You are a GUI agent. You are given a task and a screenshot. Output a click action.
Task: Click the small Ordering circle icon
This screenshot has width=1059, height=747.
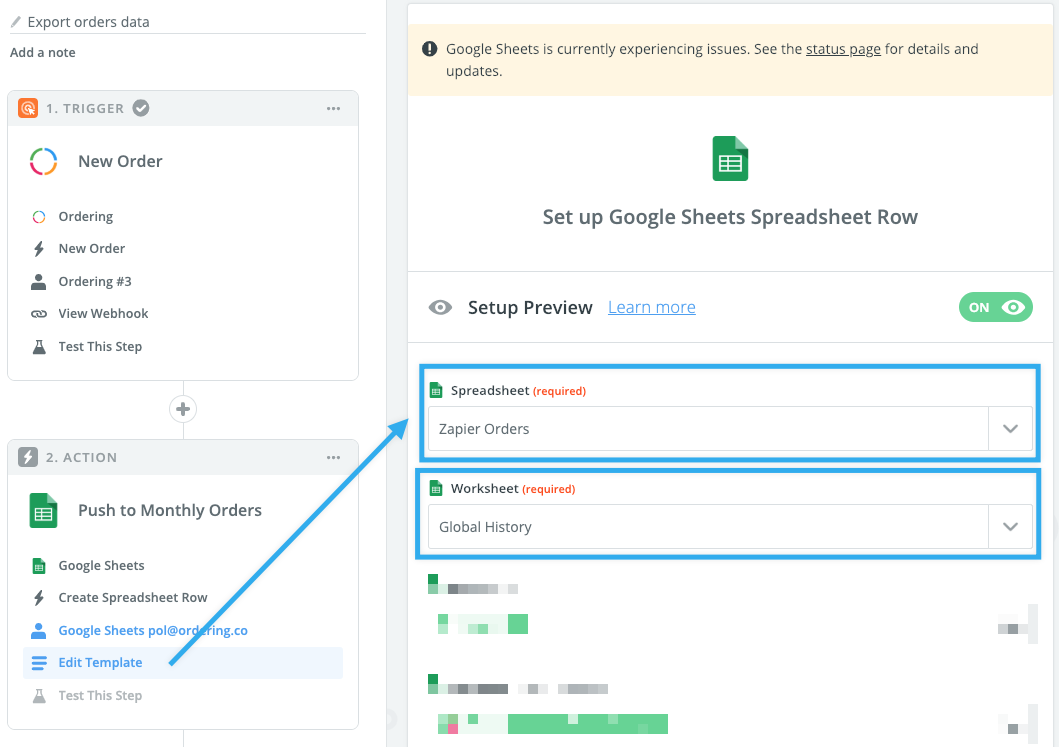point(38,217)
